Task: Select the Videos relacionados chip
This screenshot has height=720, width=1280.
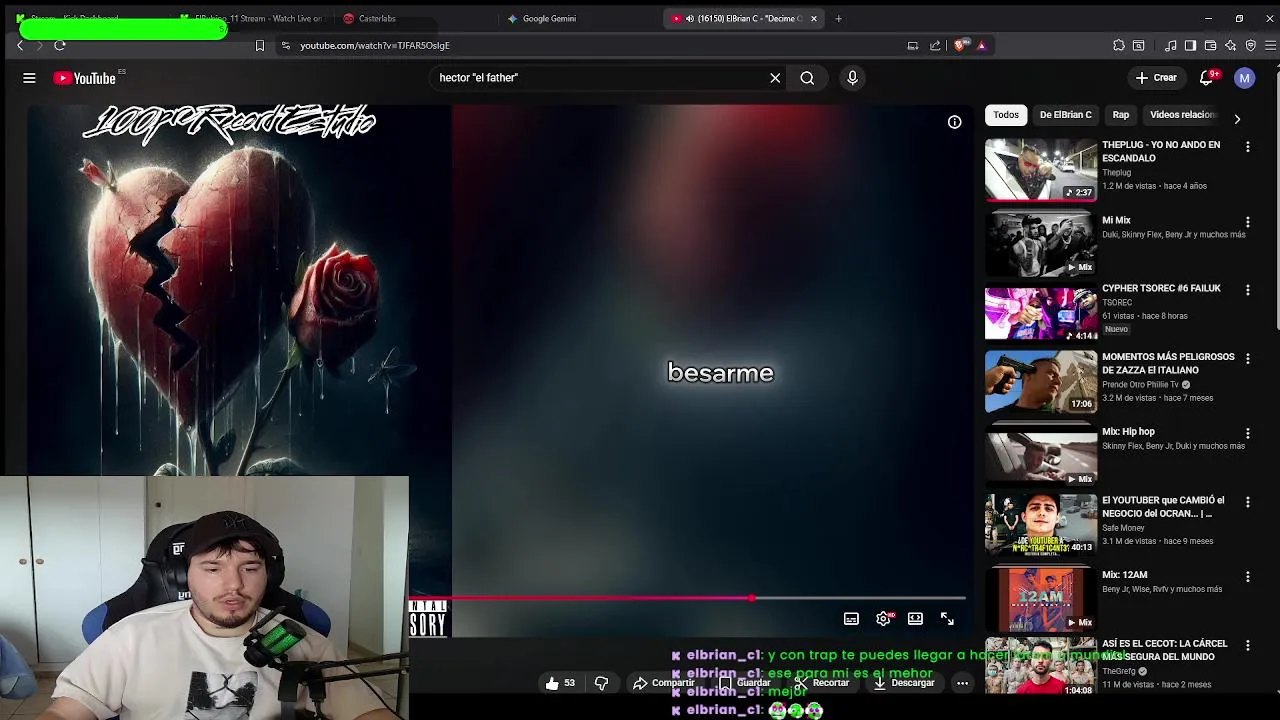Action: tap(1183, 115)
